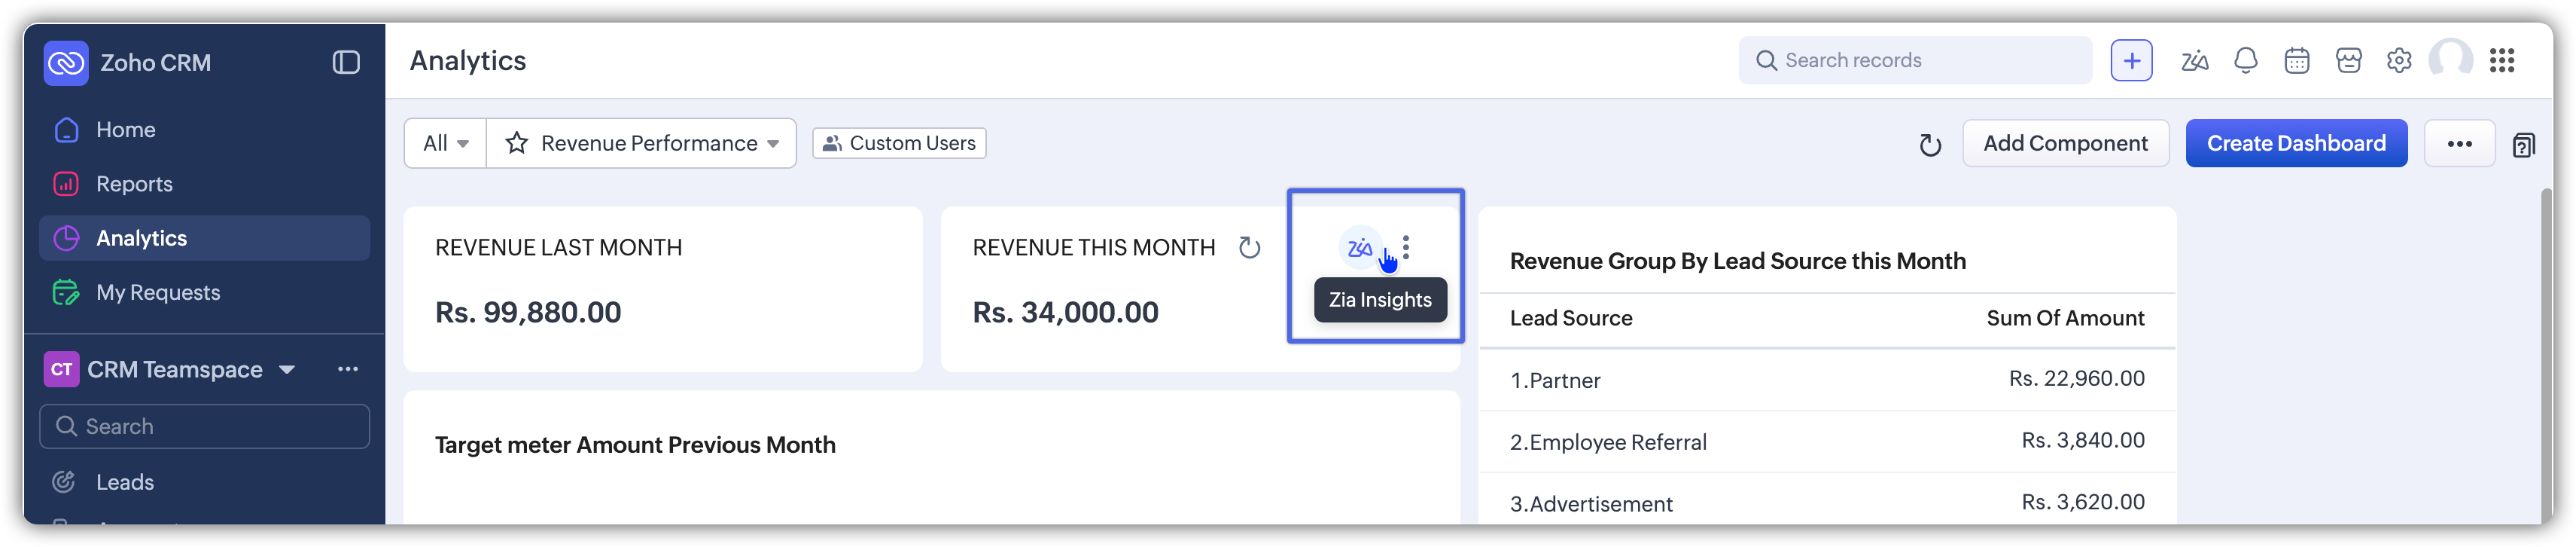Screen dimensions: 2576x547
Task: Open the notifications bell icon
Action: pyautogui.click(x=2245, y=61)
